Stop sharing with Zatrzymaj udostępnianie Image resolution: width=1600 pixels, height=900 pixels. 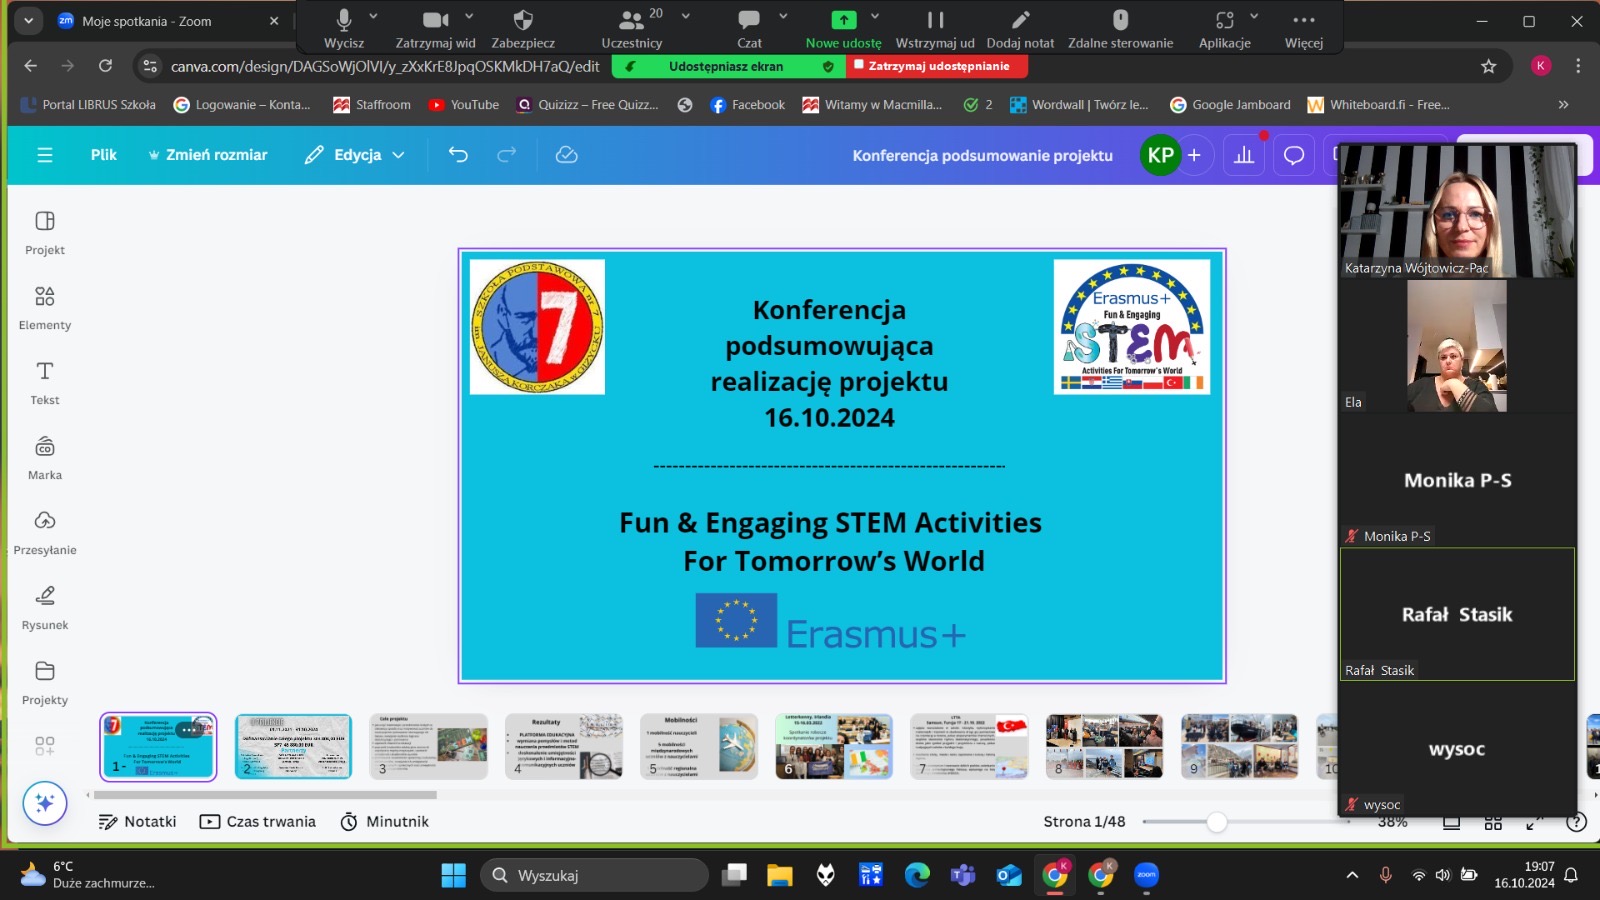(x=938, y=66)
